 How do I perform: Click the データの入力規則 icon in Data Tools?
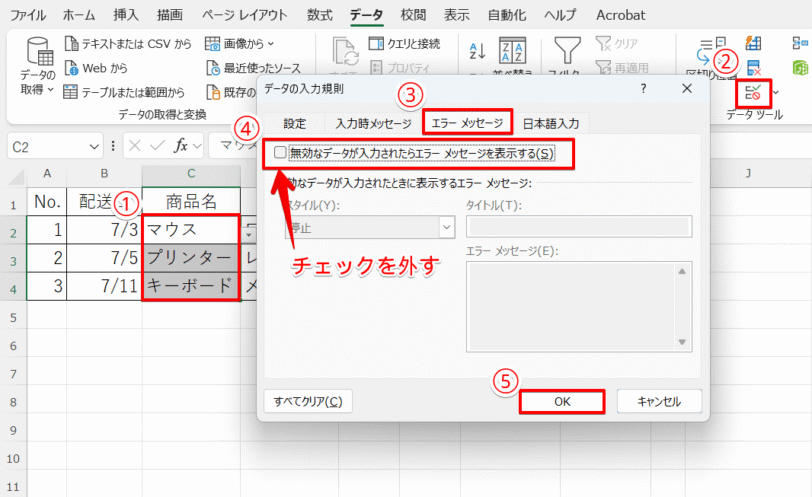pyautogui.click(x=752, y=93)
